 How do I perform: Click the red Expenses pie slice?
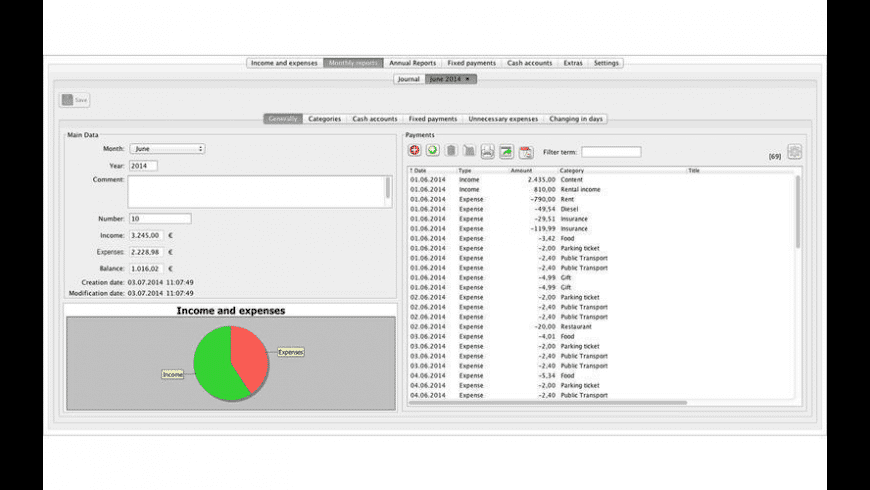[x=251, y=357]
